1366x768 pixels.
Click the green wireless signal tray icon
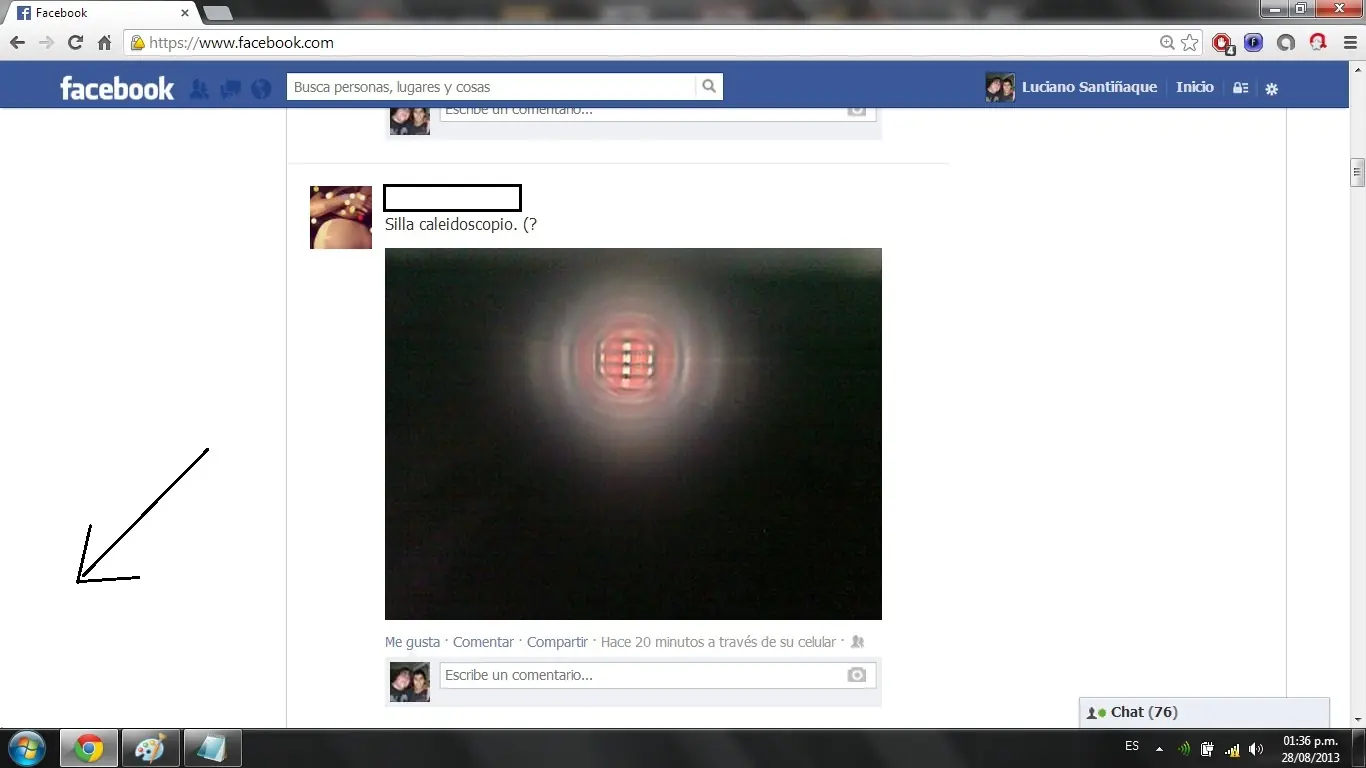1184,748
